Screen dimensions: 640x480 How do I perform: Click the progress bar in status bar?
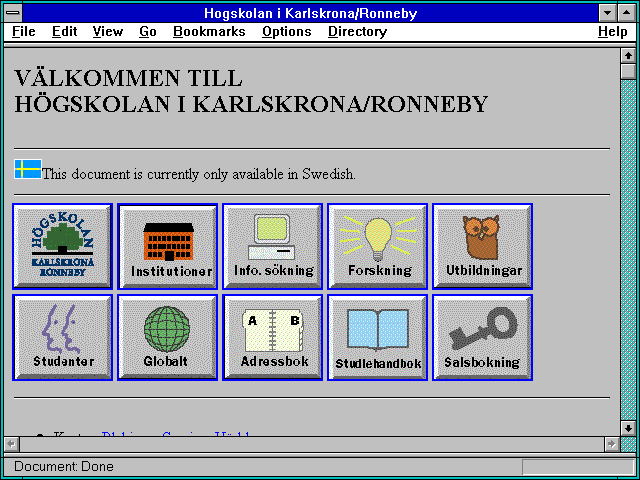578,466
